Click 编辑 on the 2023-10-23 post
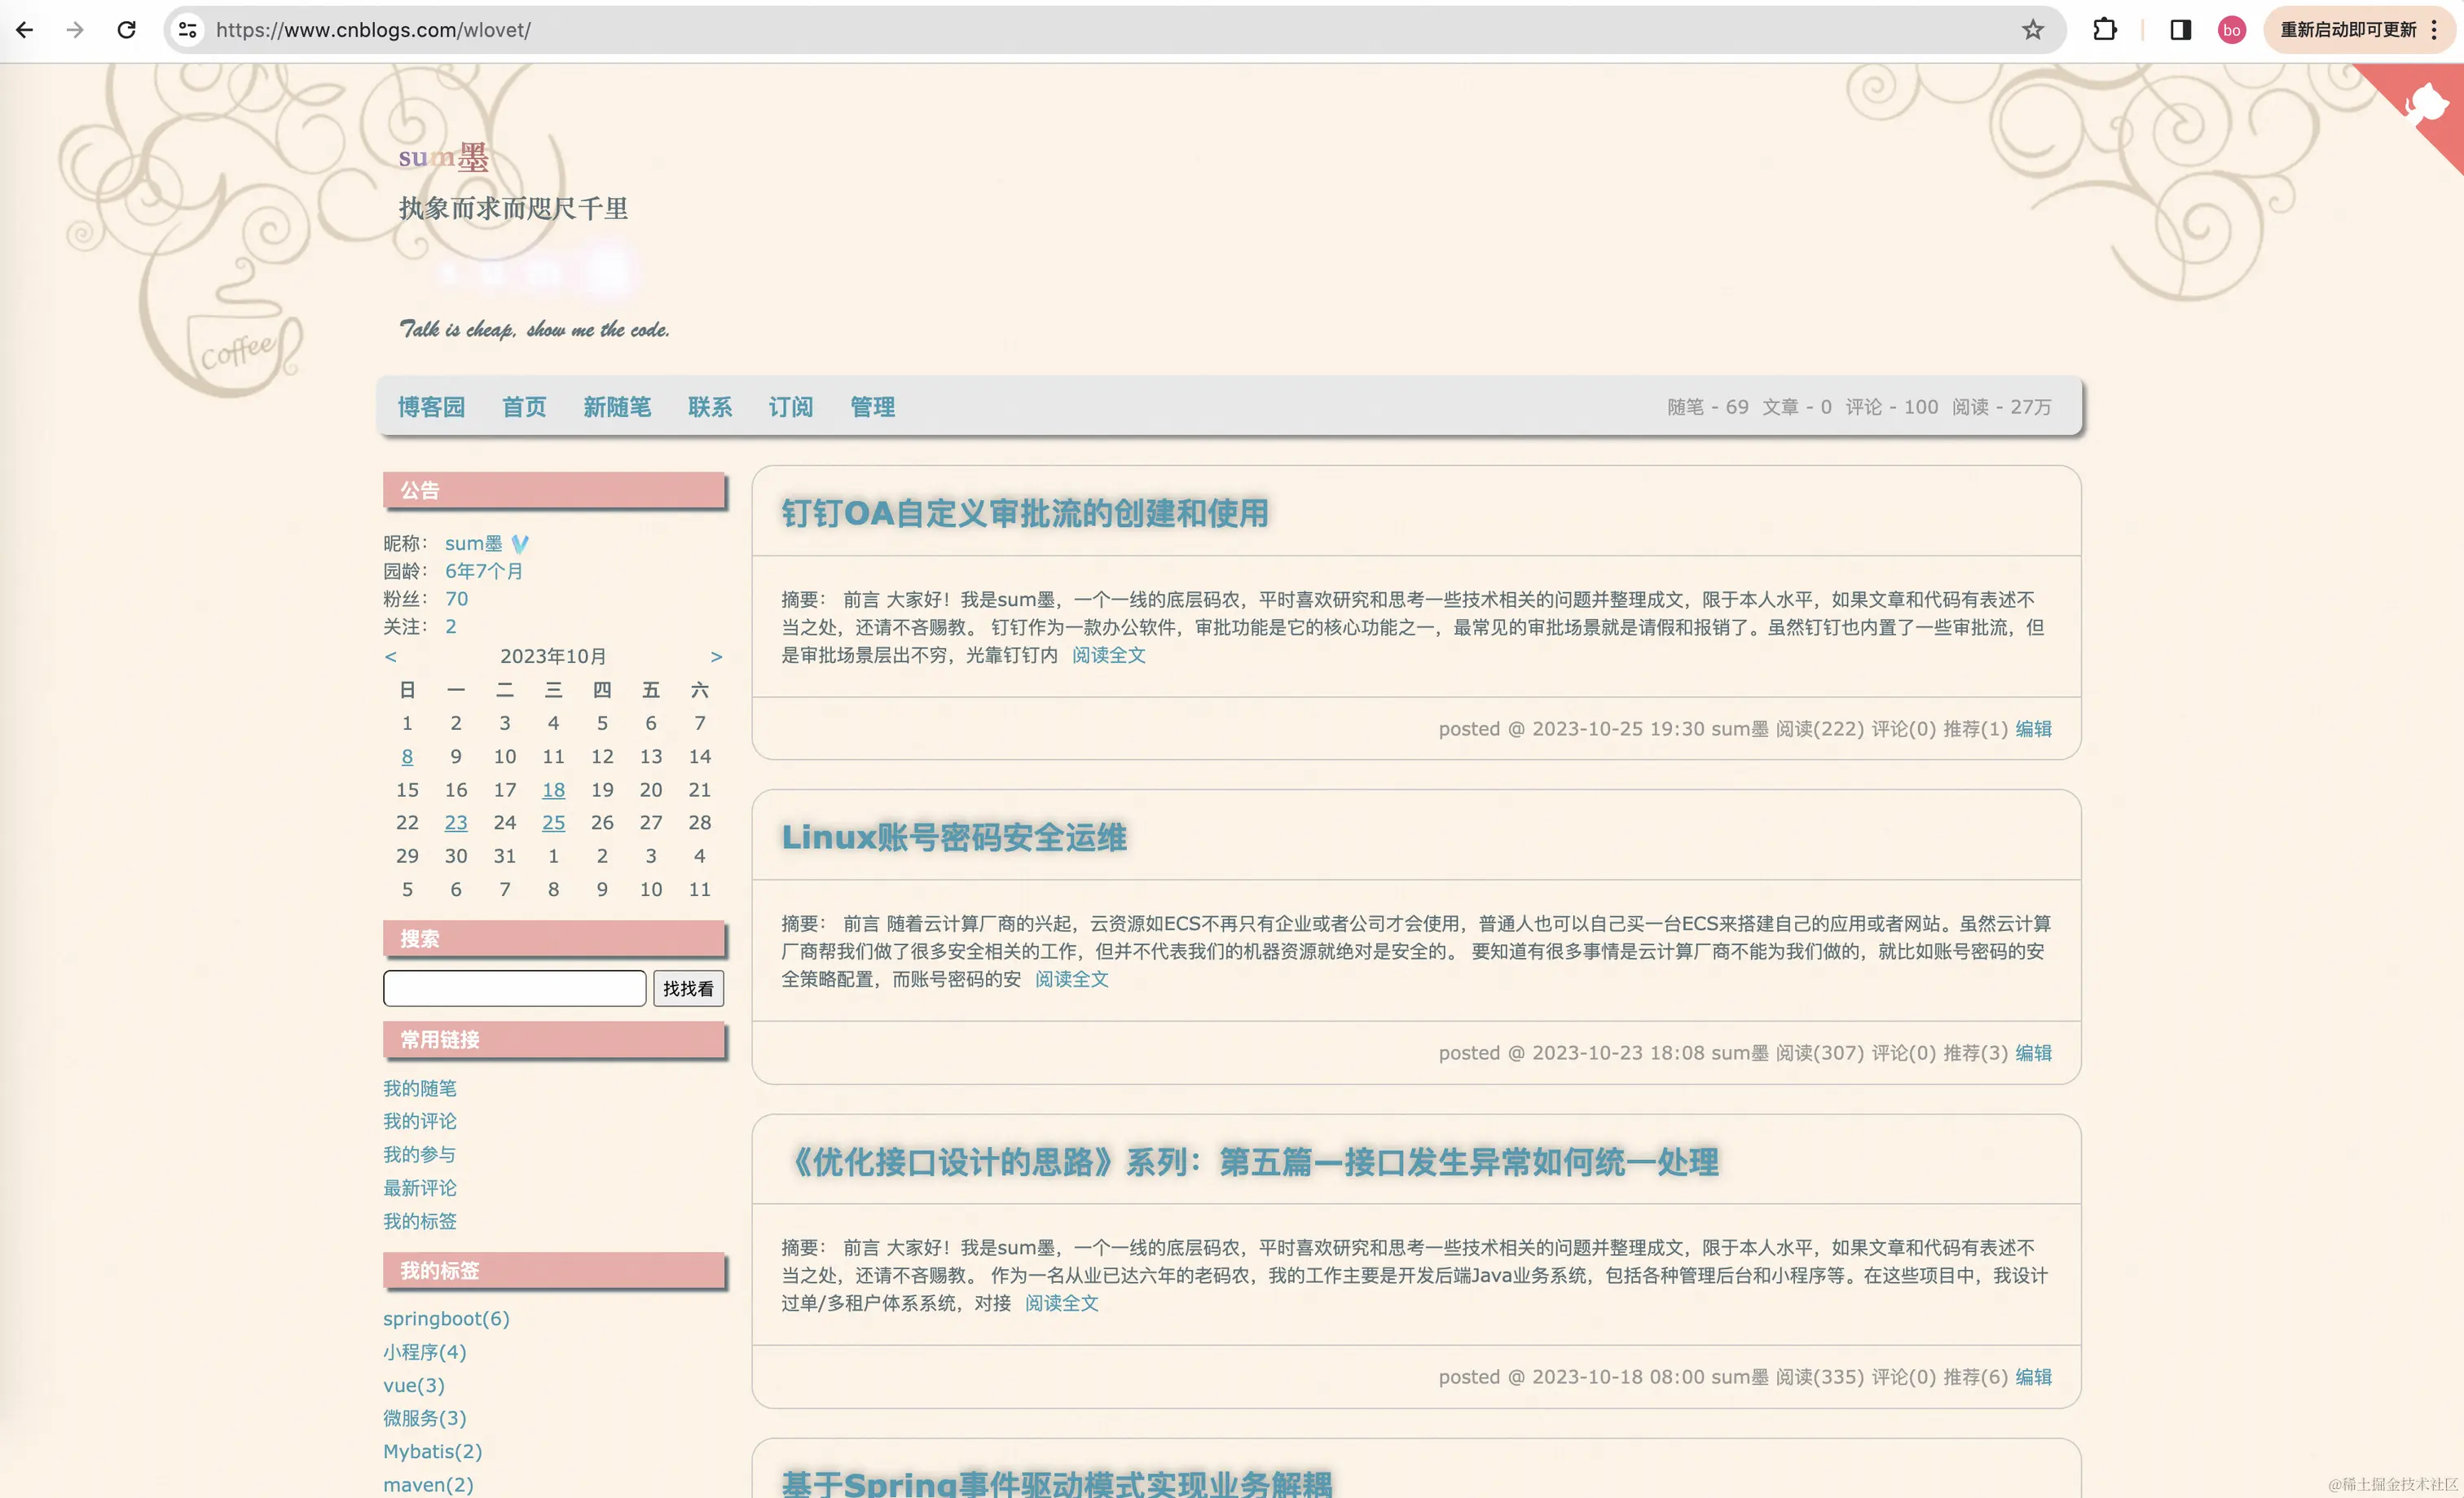This screenshot has height=1498, width=2464. (x=2033, y=1053)
